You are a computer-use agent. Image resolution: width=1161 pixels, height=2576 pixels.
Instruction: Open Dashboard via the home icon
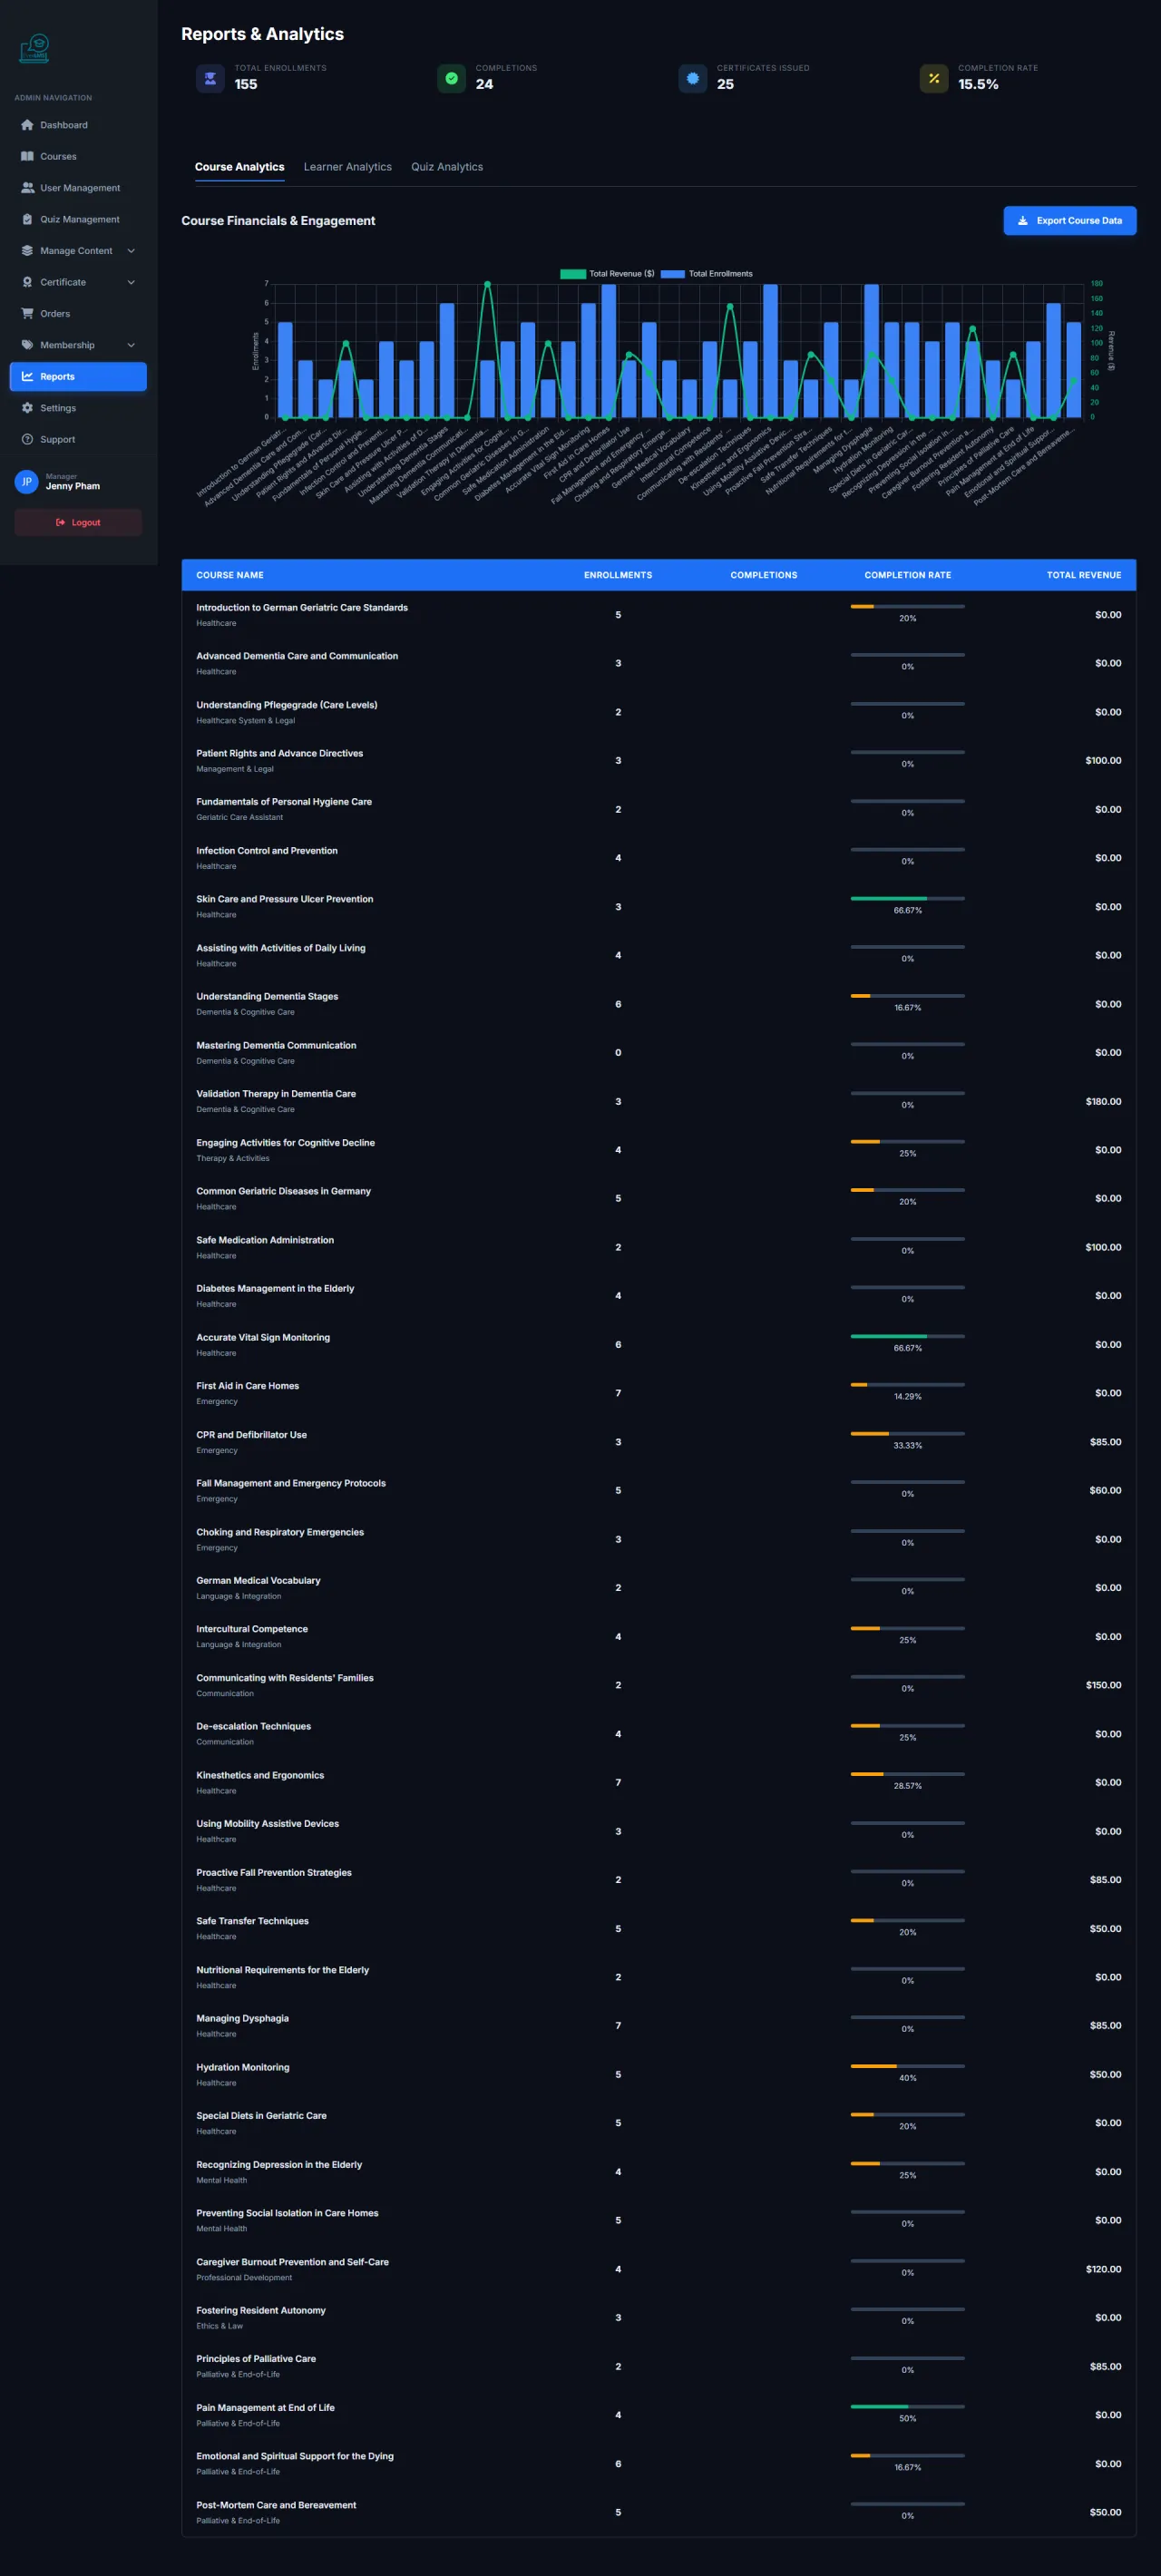(27, 125)
